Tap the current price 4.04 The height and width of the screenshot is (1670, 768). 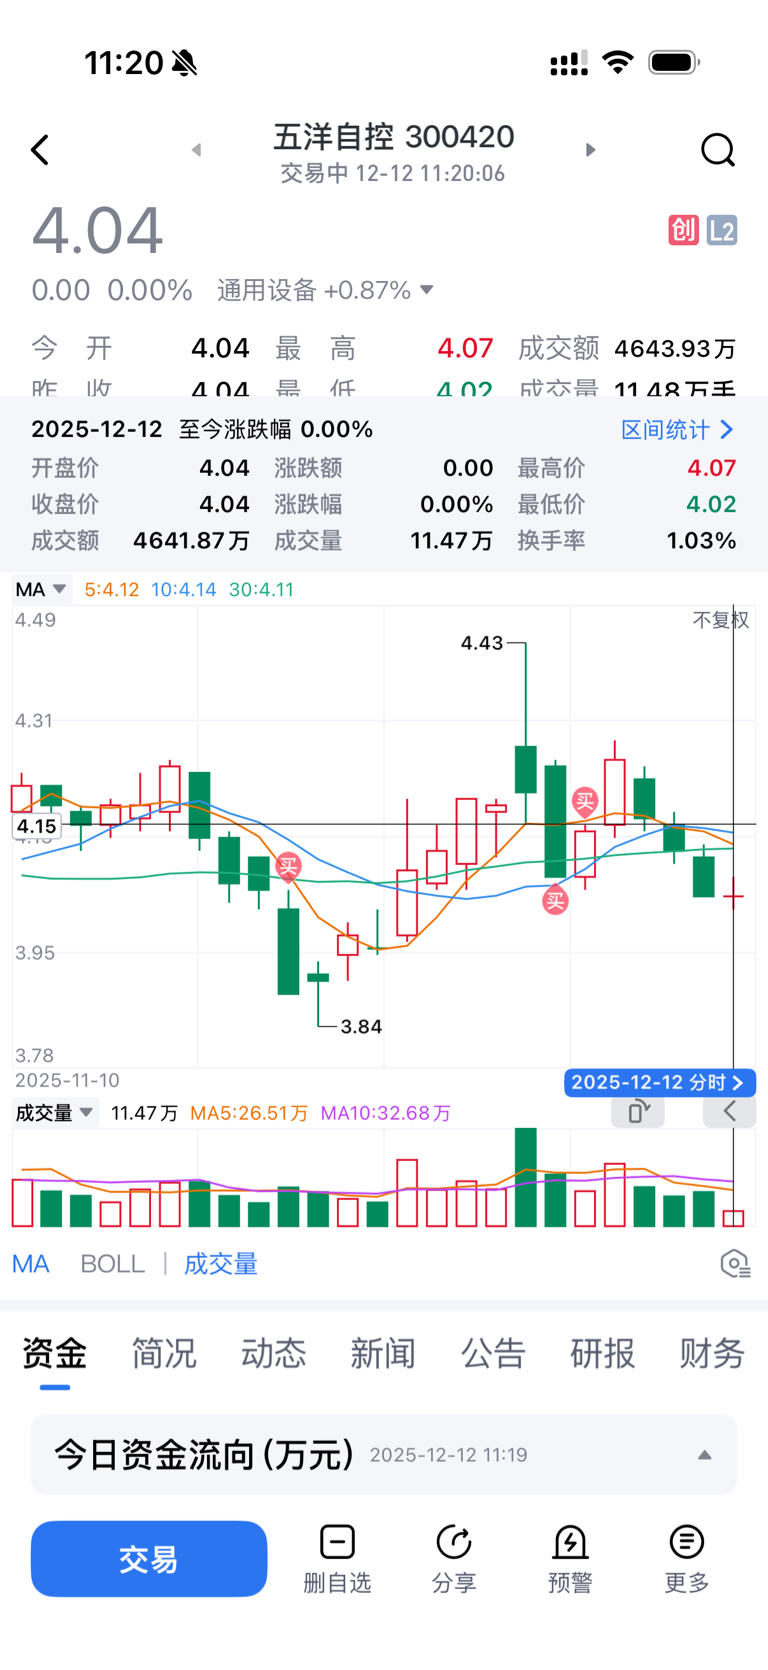click(97, 231)
